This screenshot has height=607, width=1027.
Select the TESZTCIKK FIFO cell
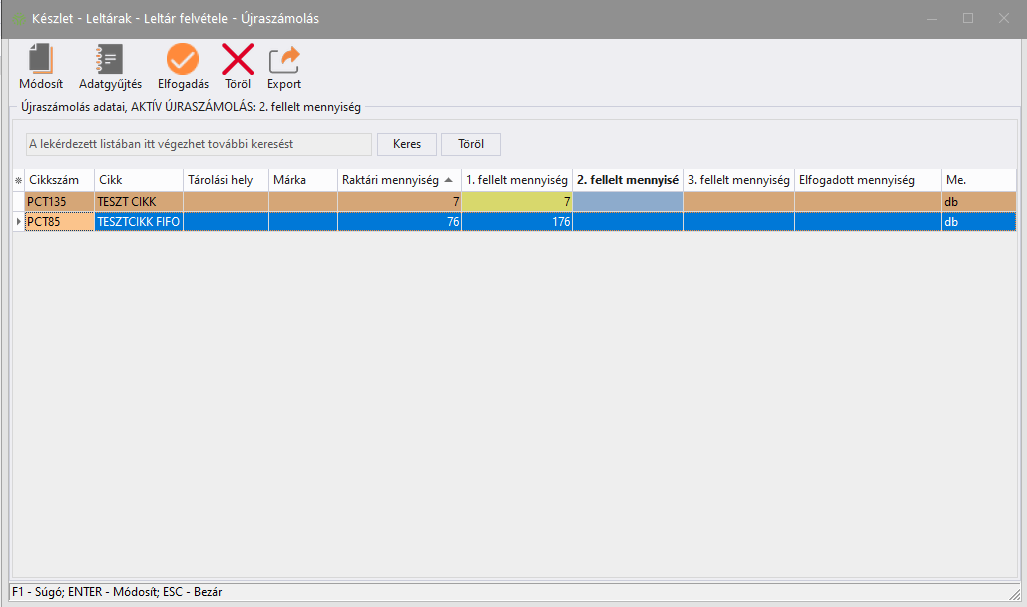coord(138,221)
